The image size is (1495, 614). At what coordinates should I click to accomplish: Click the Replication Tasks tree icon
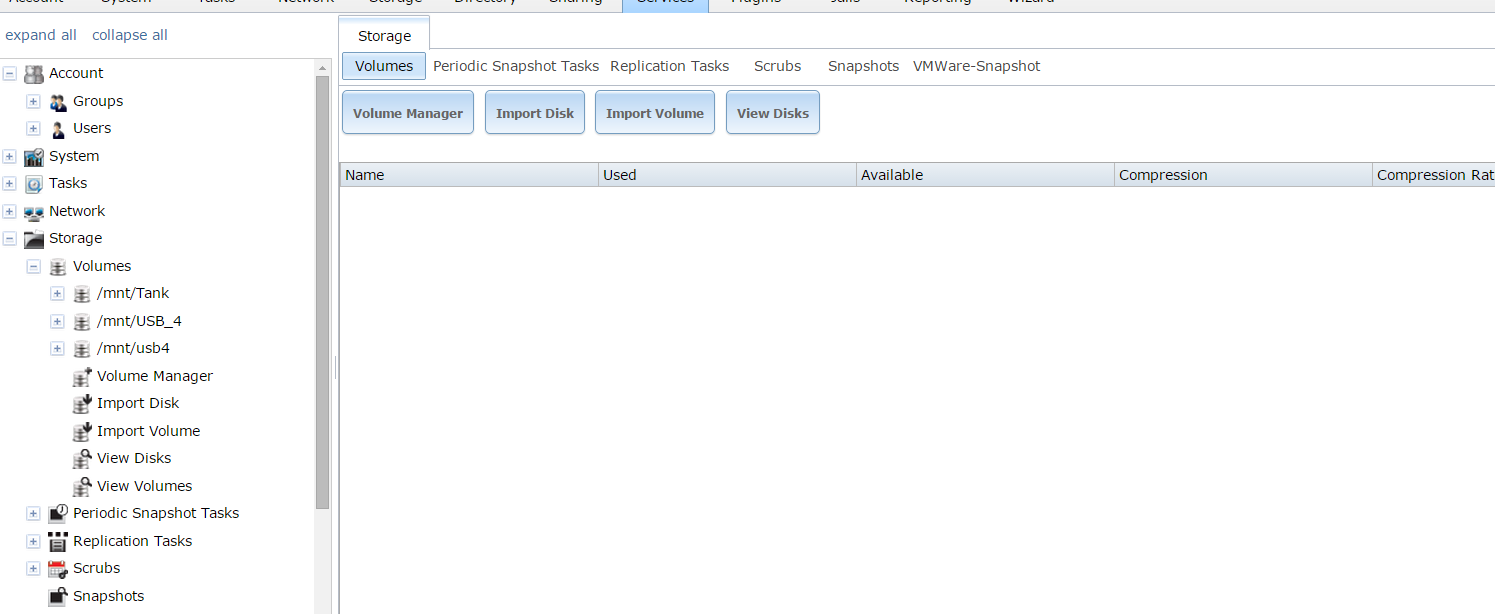[x=58, y=542]
